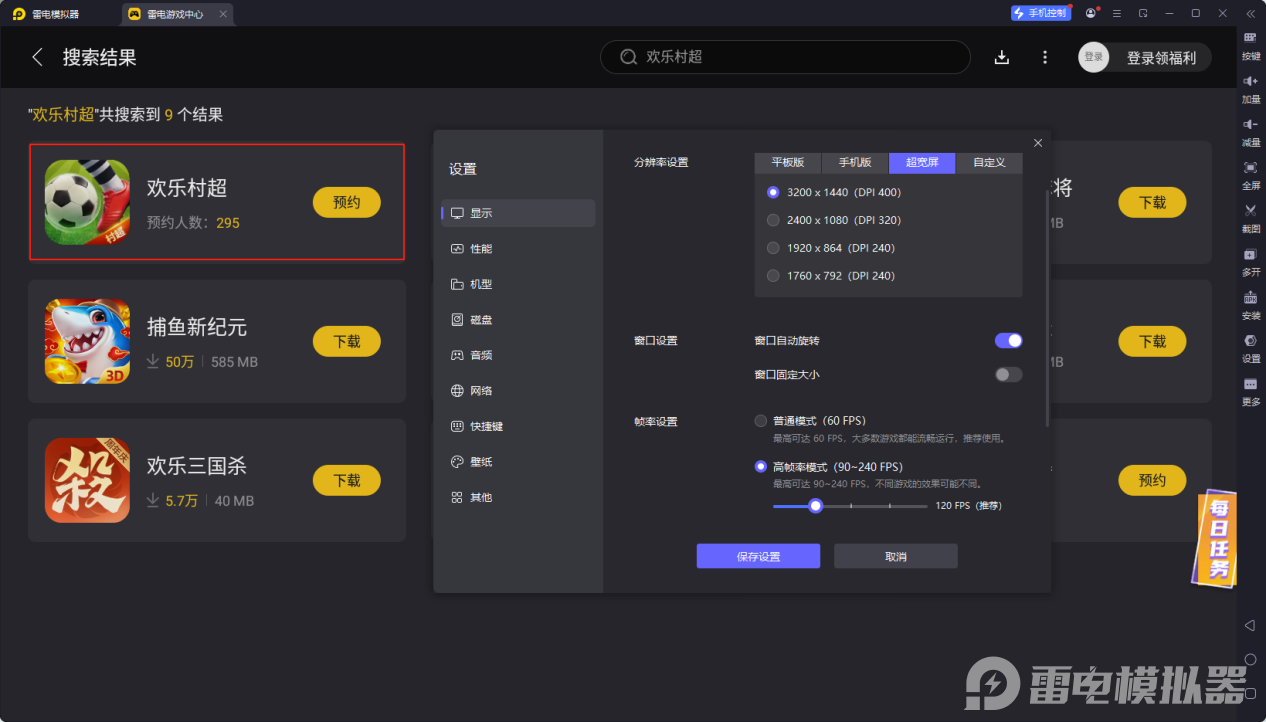
Task: Select 高帧率模式 (90~240 FPS)
Action: [x=761, y=467]
